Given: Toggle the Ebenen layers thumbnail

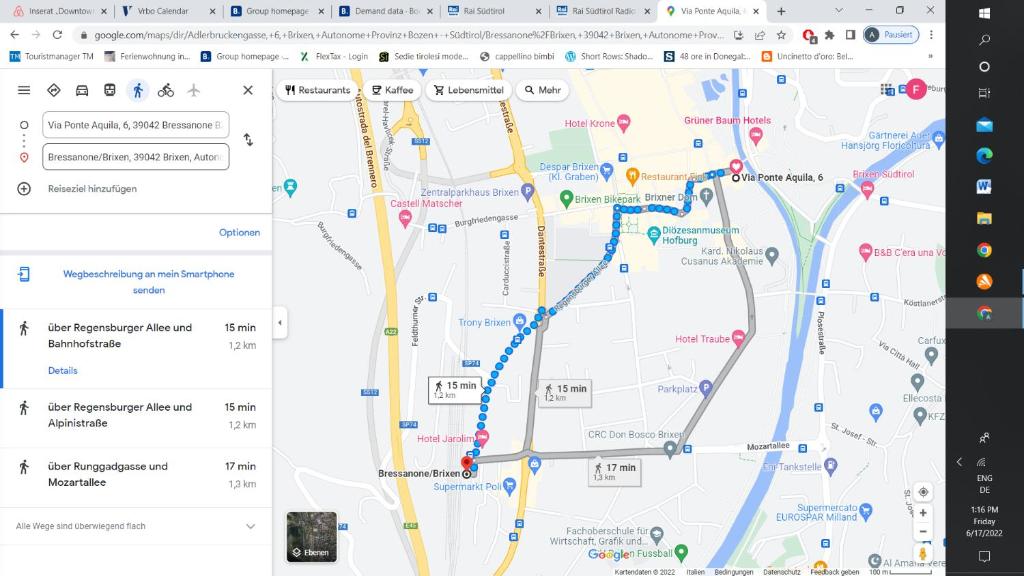Looking at the screenshot, I should (x=311, y=537).
